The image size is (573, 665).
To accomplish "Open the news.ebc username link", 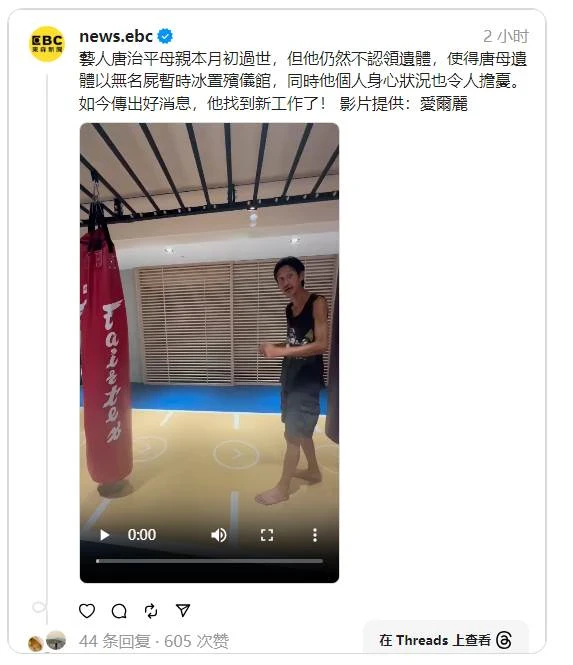I will coord(116,36).
